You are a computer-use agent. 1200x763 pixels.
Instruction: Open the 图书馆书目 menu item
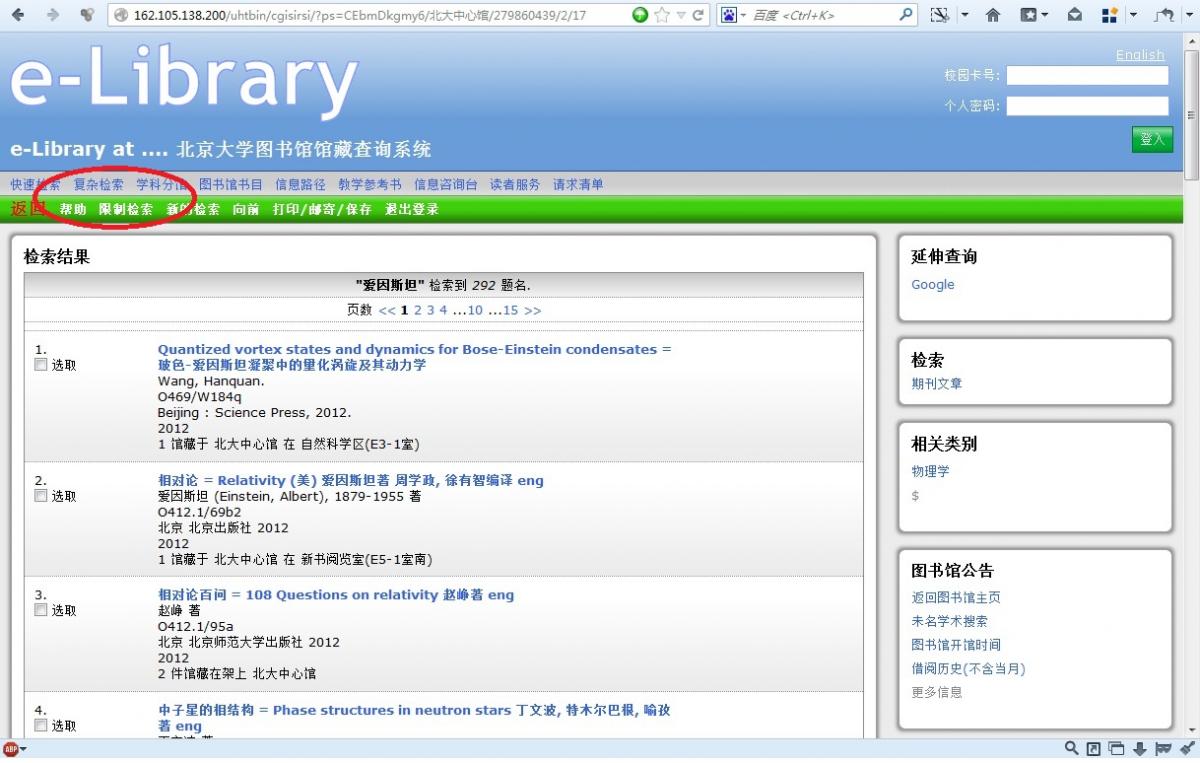point(231,185)
